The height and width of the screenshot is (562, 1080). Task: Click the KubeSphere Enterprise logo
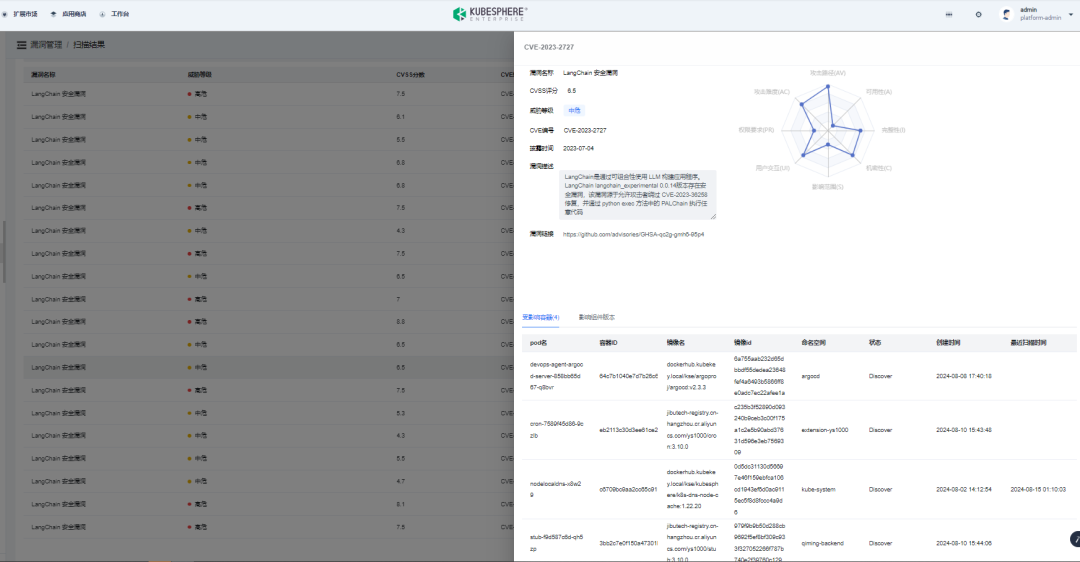490,14
